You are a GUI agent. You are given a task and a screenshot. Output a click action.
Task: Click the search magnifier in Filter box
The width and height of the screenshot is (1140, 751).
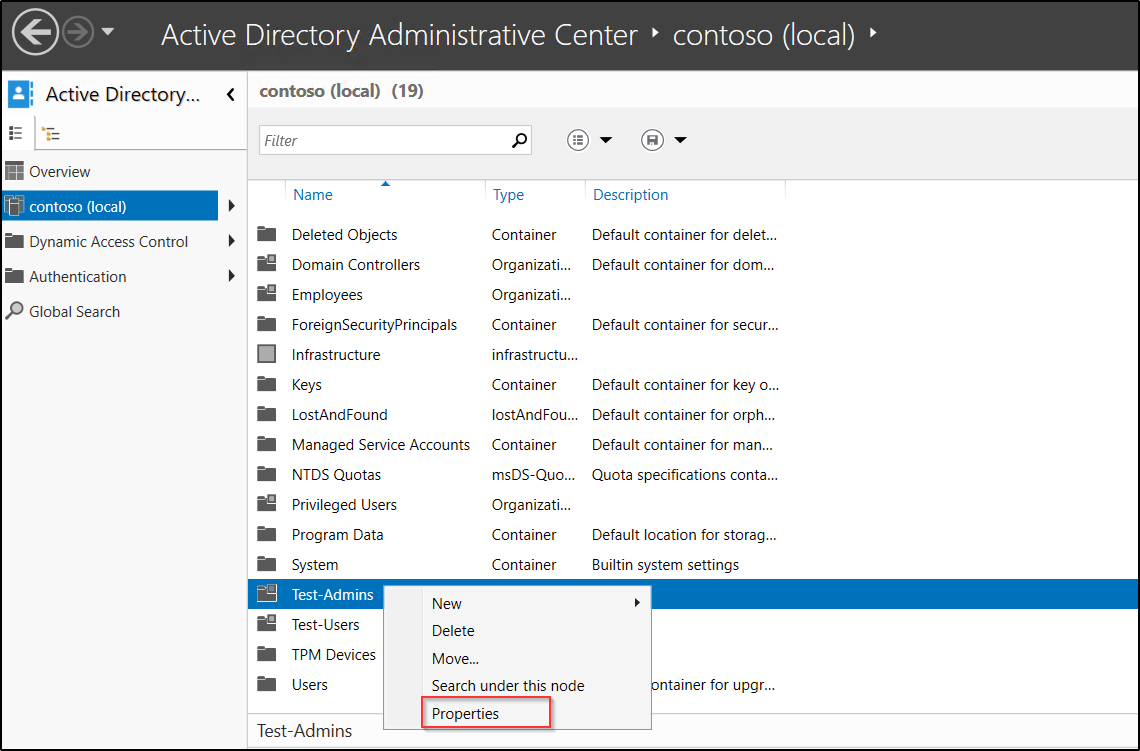click(518, 141)
